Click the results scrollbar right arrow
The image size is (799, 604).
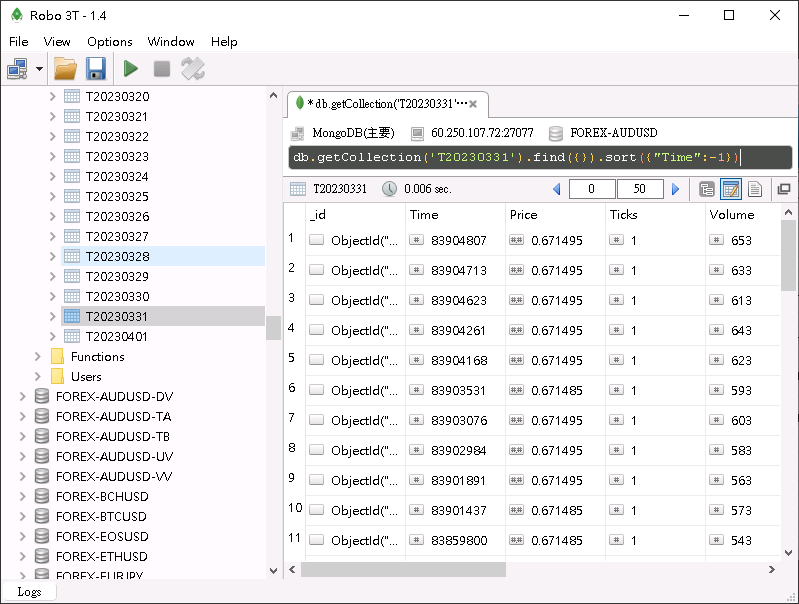[x=771, y=569]
